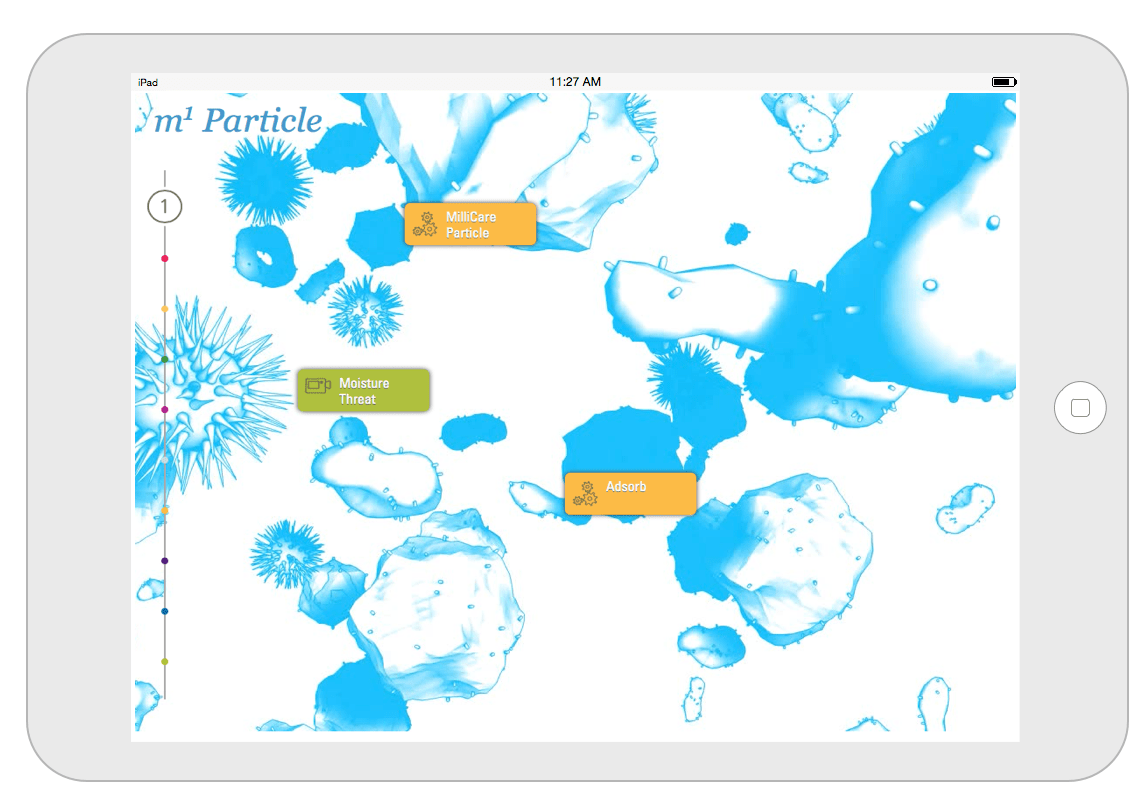
Task: Select the red dot on the timeline
Action: pos(163,257)
